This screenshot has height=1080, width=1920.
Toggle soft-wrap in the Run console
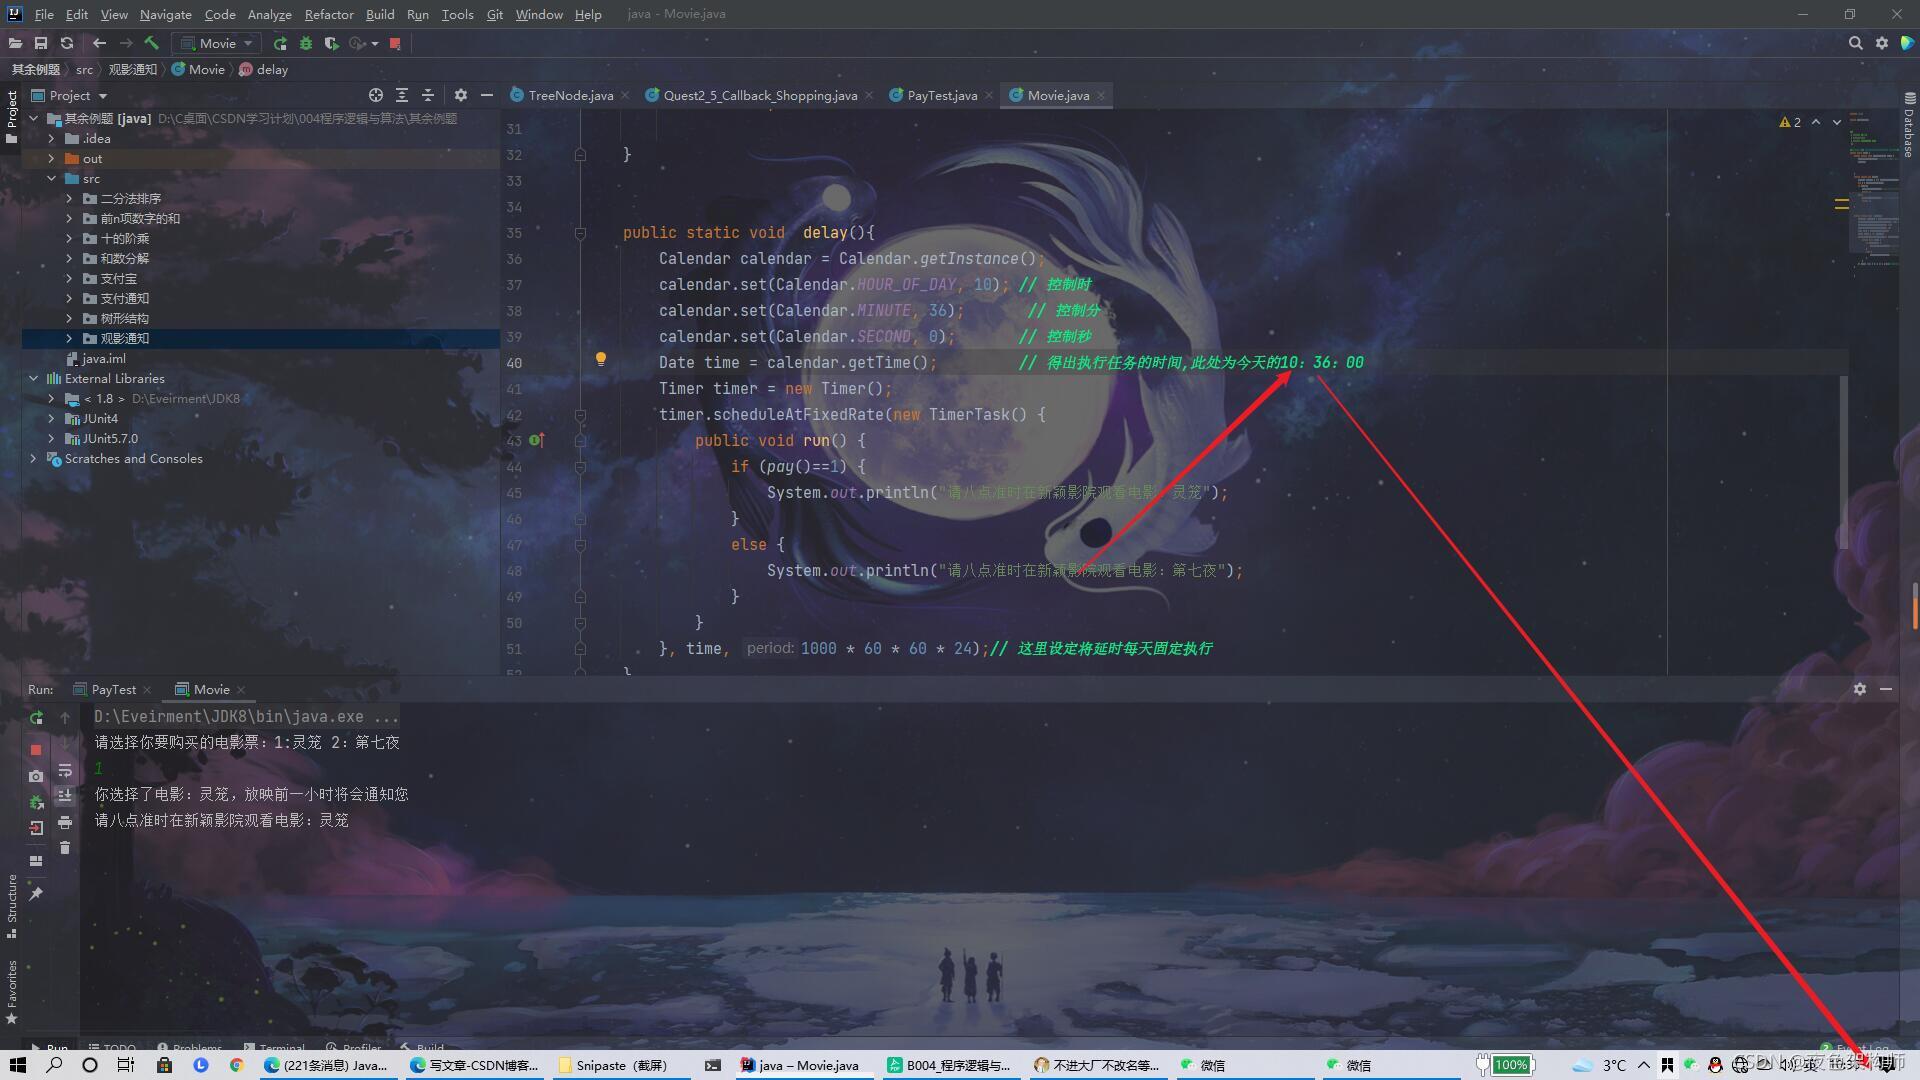65,771
